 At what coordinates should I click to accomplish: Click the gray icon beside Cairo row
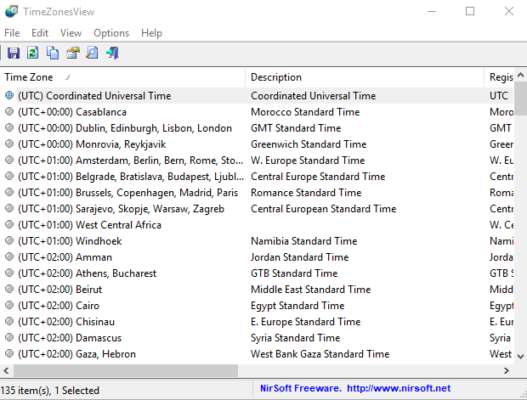click(9, 305)
